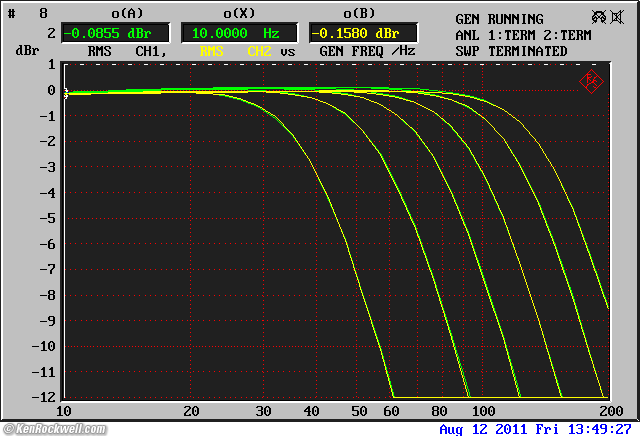Click the SWP TERMINATED status line
The height and width of the screenshot is (436, 640).
click(x=511, y=51)
